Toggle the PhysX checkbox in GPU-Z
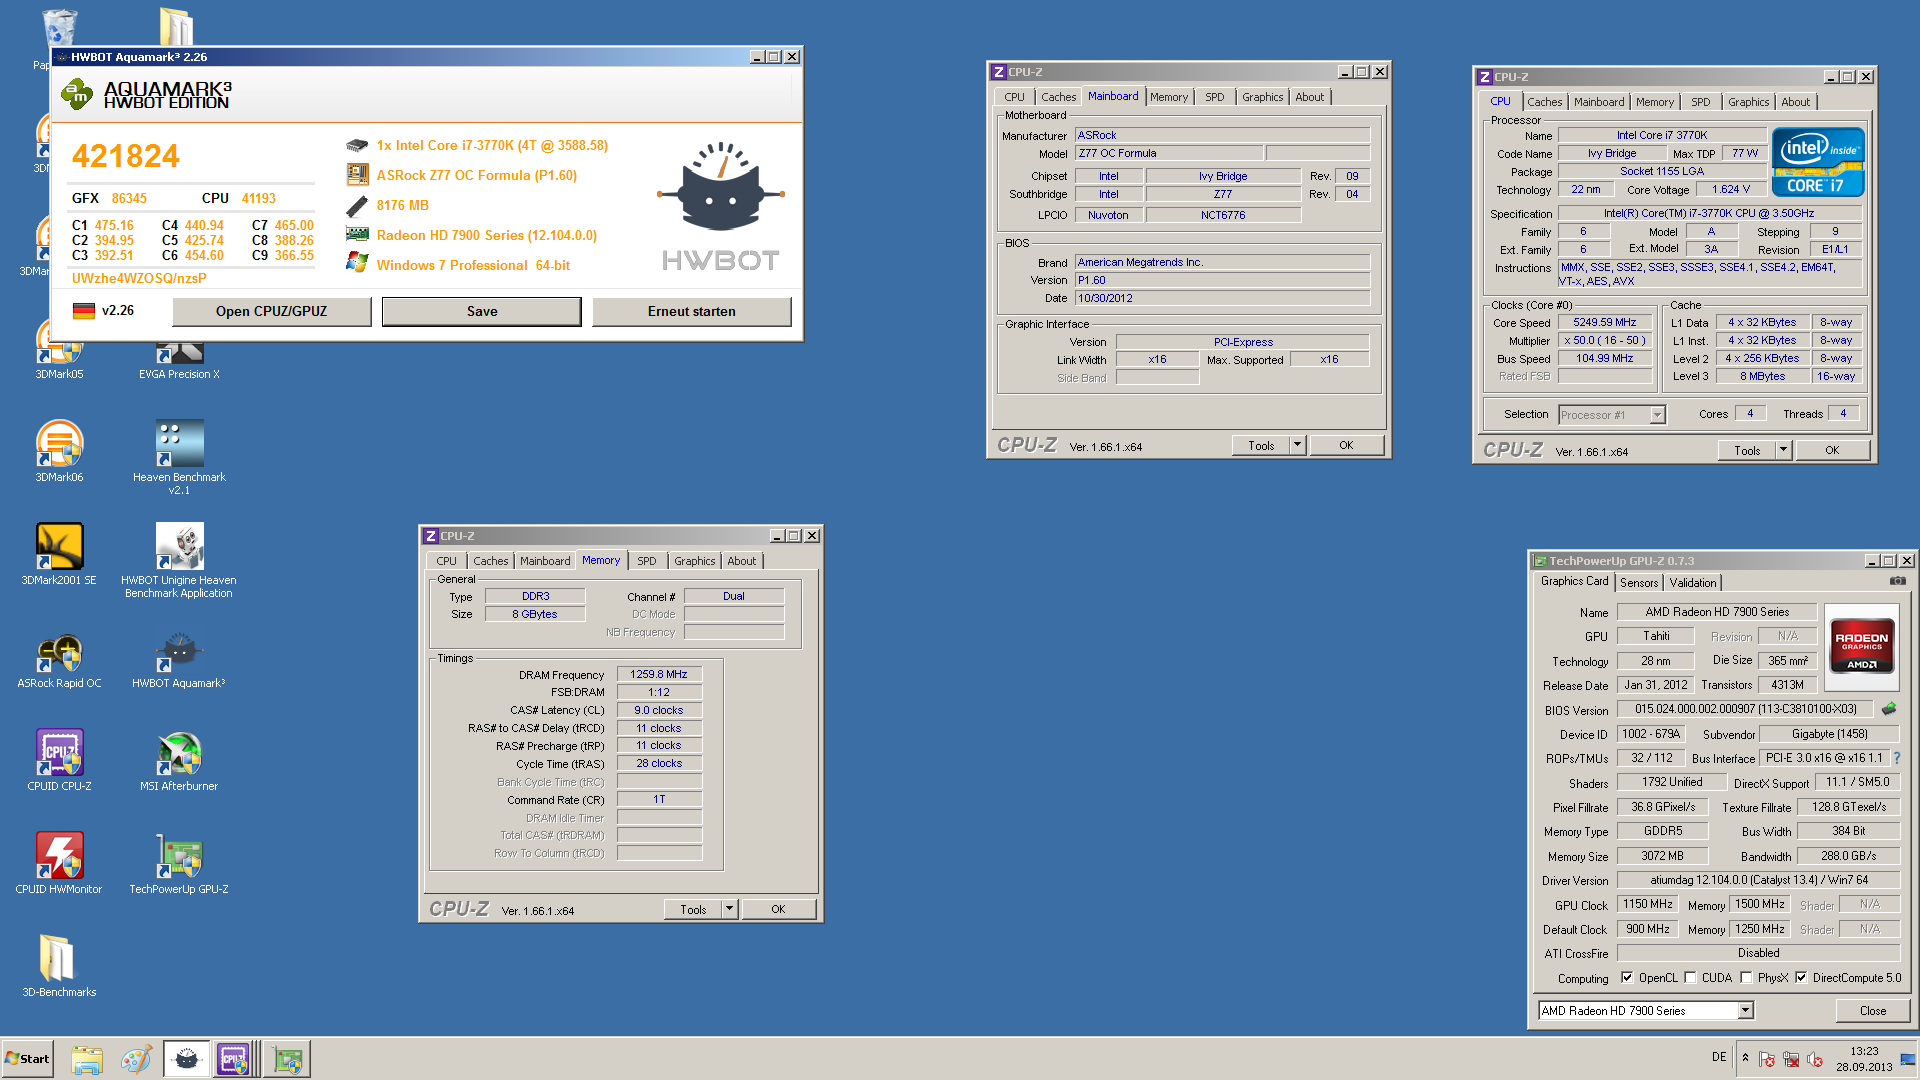1920x1080 pixels. point(1746,978)
